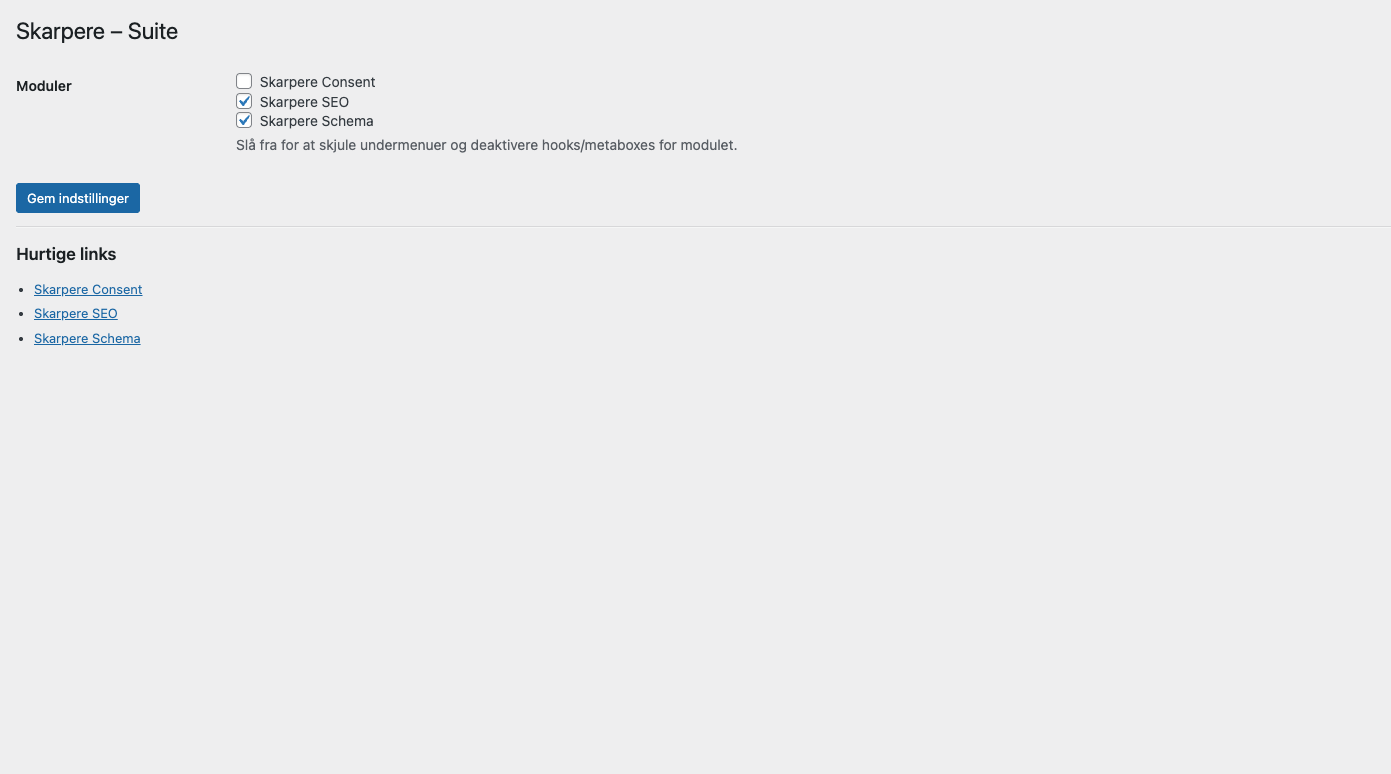1391x774 pixels.
Task: Click the module description help text
Action: click(486, 145)
